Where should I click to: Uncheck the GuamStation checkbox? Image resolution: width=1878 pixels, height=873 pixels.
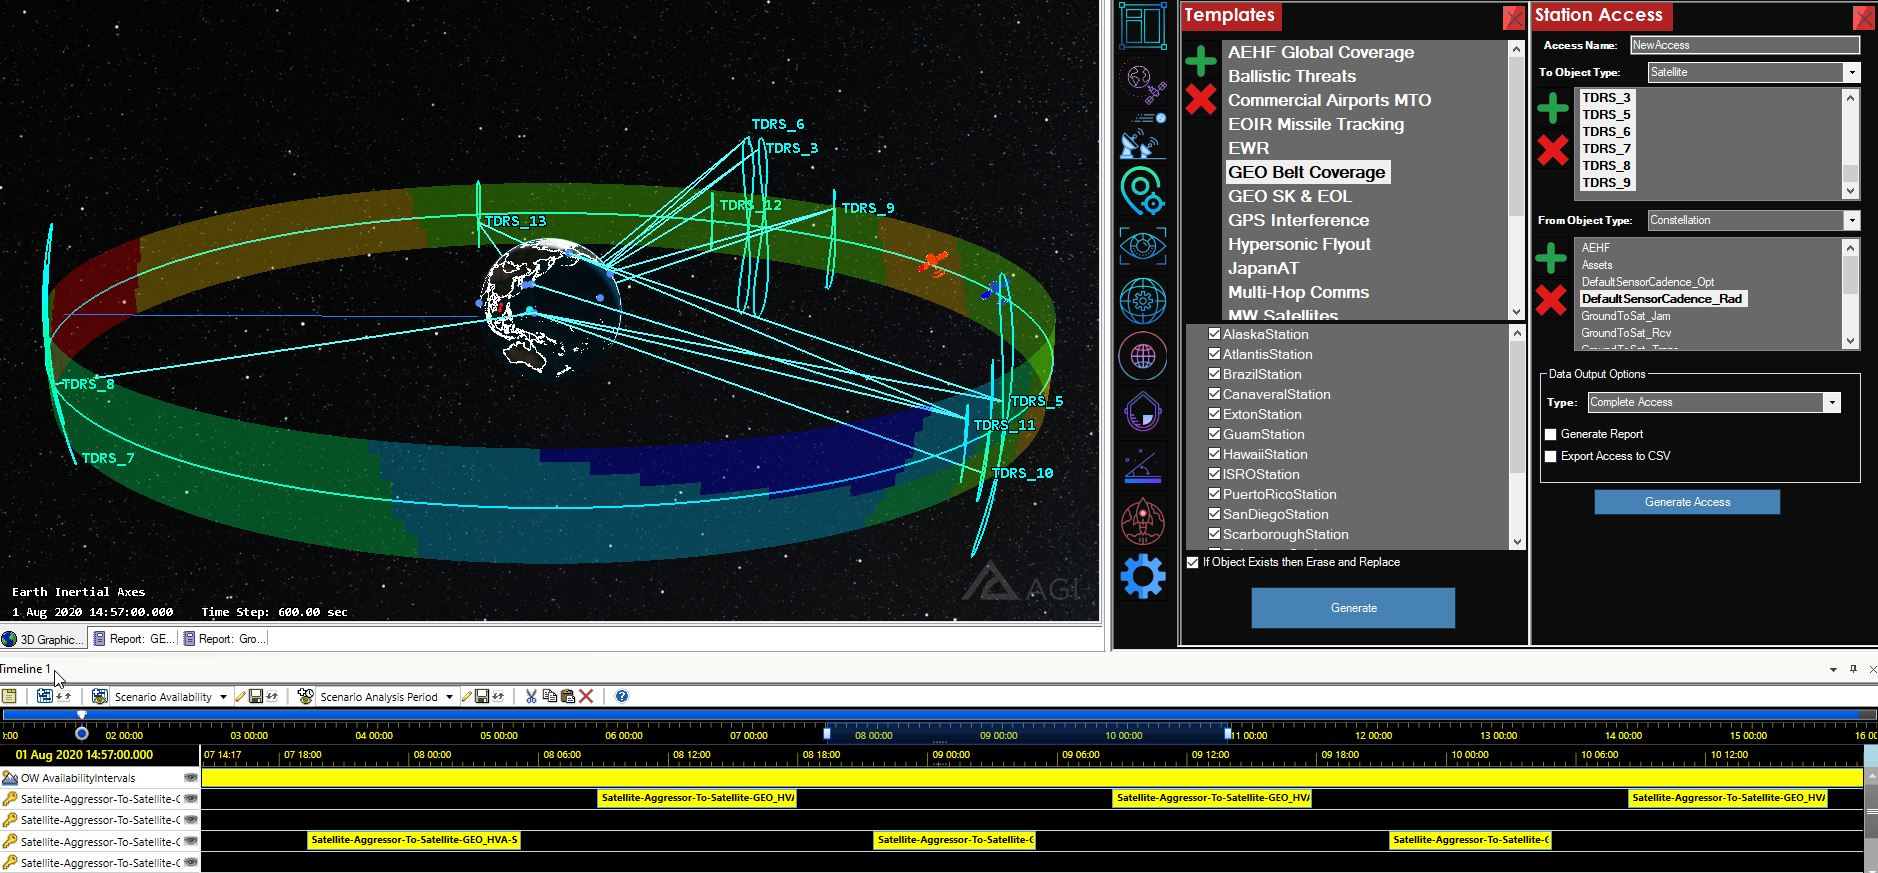tap(1214, 434)
